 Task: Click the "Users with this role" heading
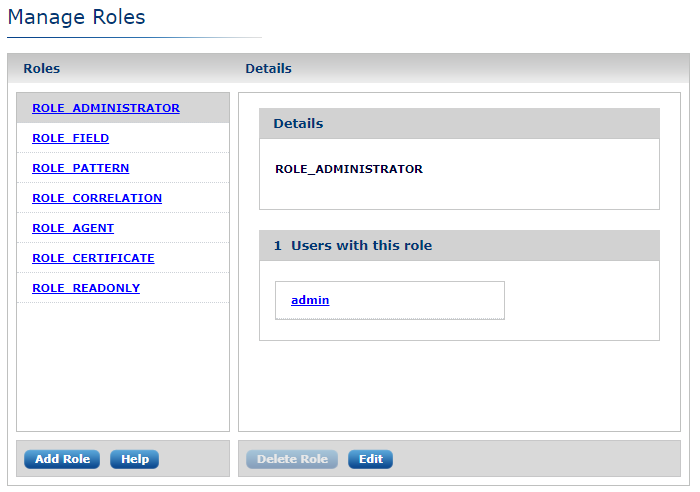[361, 245]
